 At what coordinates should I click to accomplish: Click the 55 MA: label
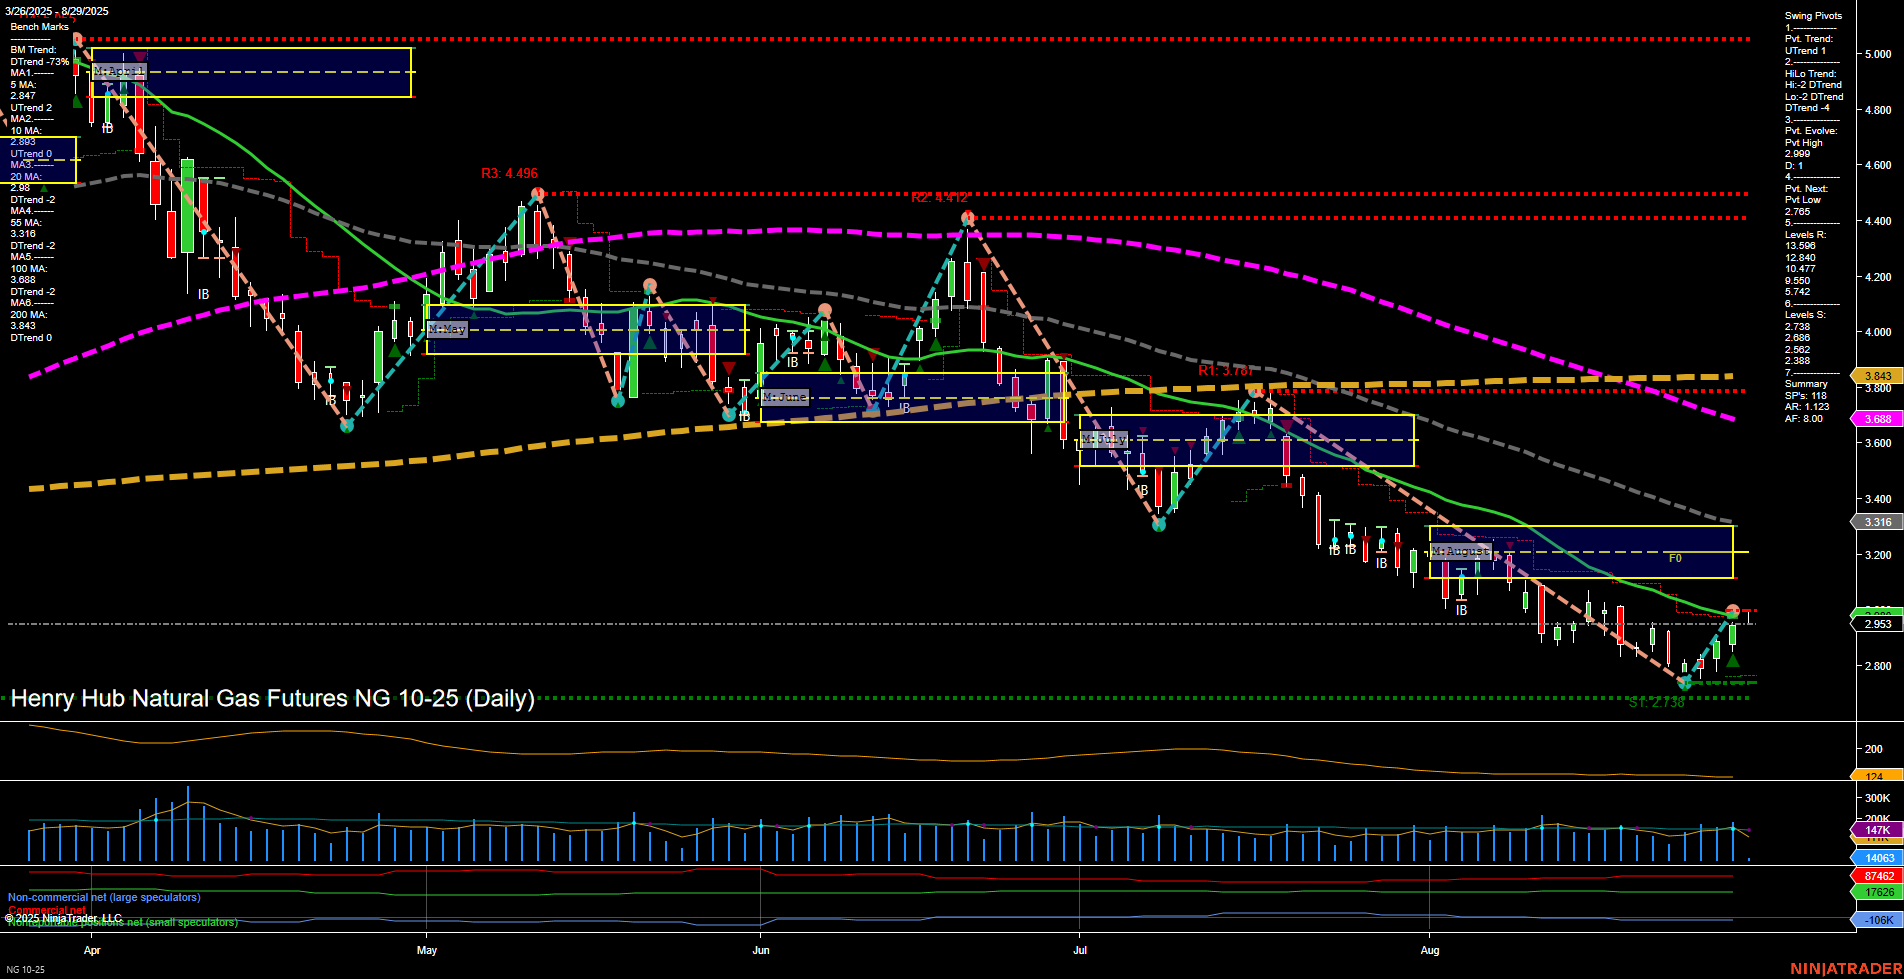pyautogui.click(x=27, y=223)
